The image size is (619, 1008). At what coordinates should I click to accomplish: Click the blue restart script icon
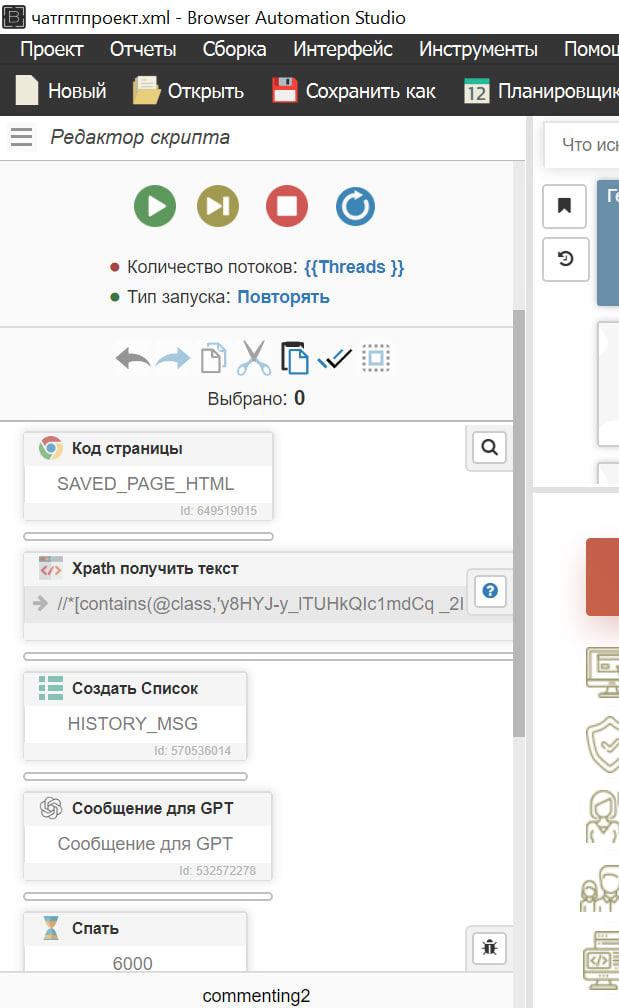(x=355, y=207)
